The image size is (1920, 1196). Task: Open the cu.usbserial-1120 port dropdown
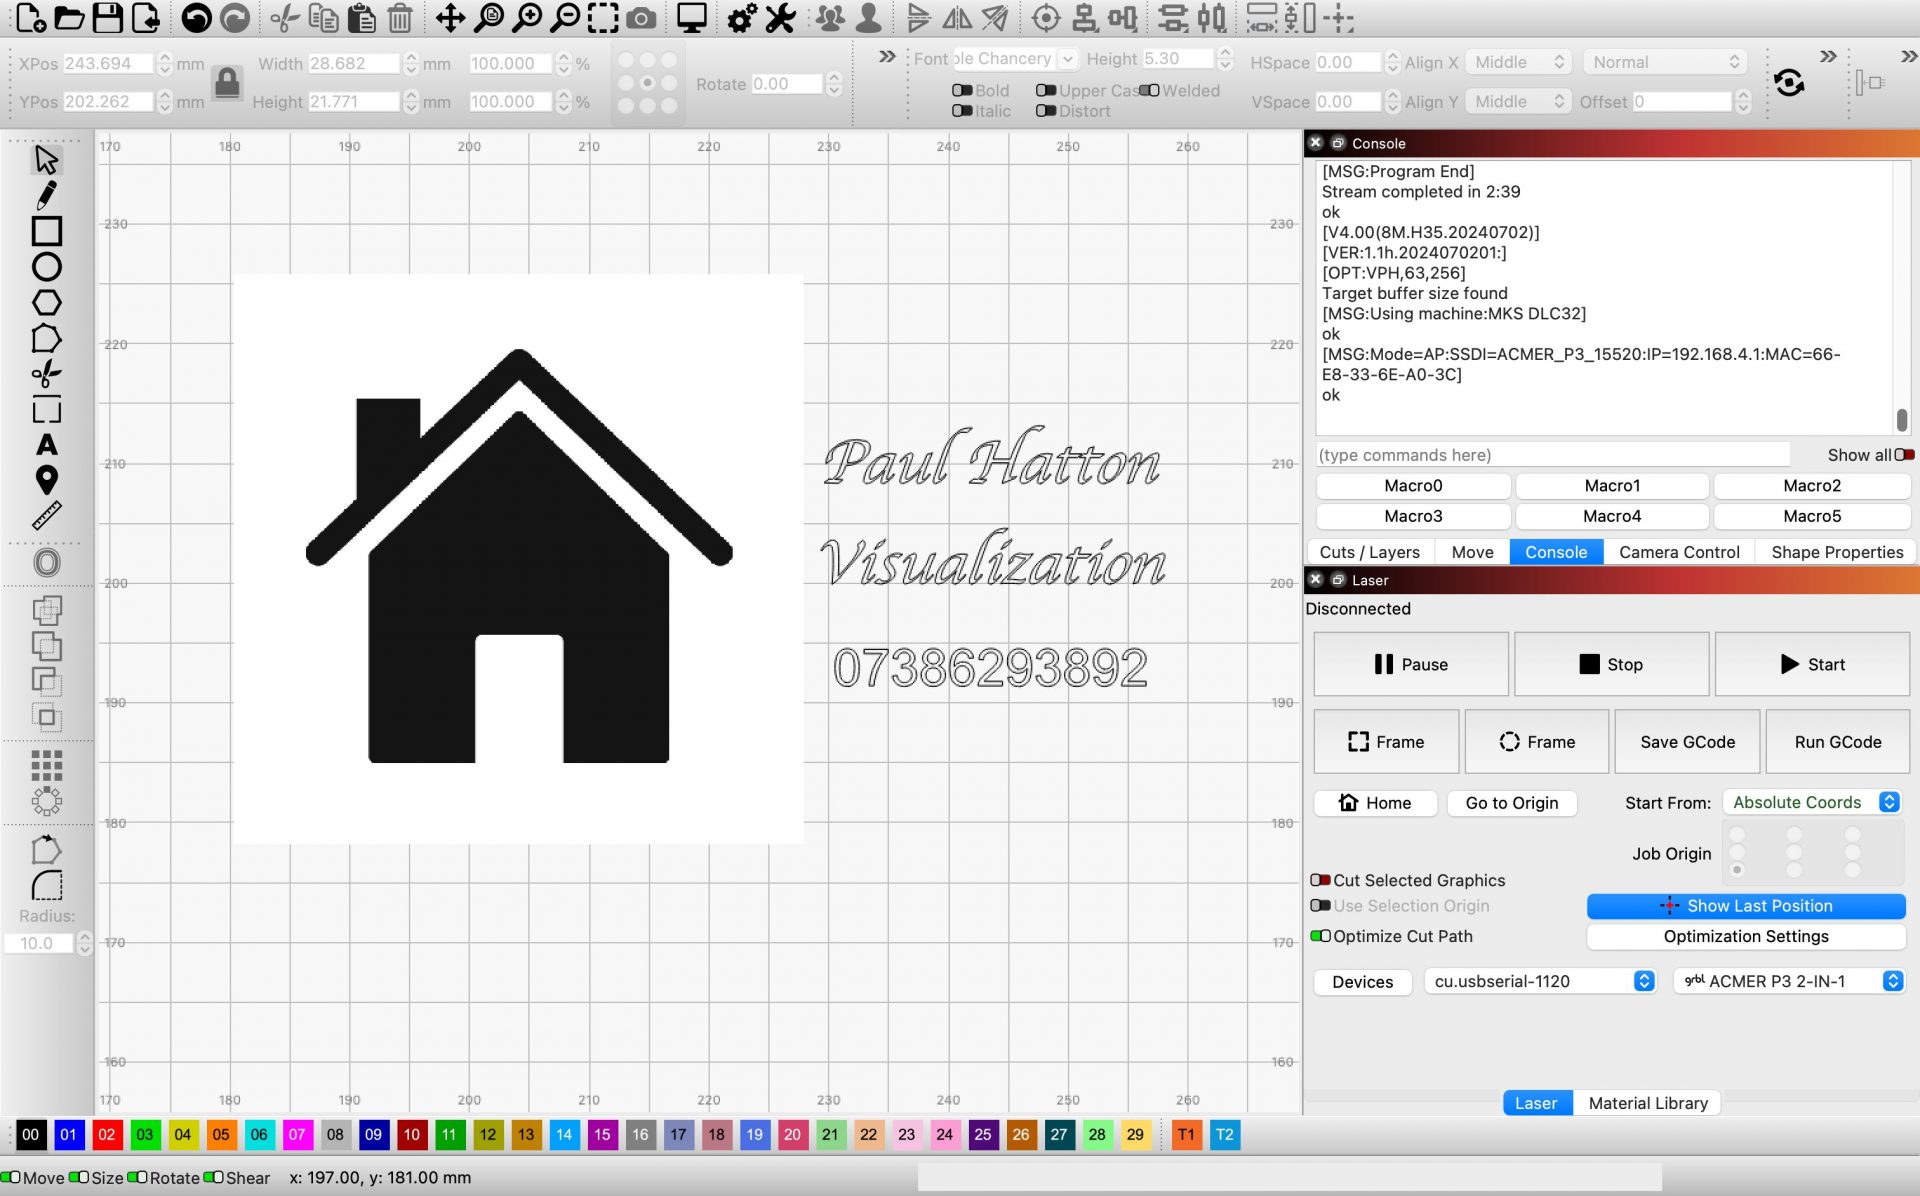1539,981
